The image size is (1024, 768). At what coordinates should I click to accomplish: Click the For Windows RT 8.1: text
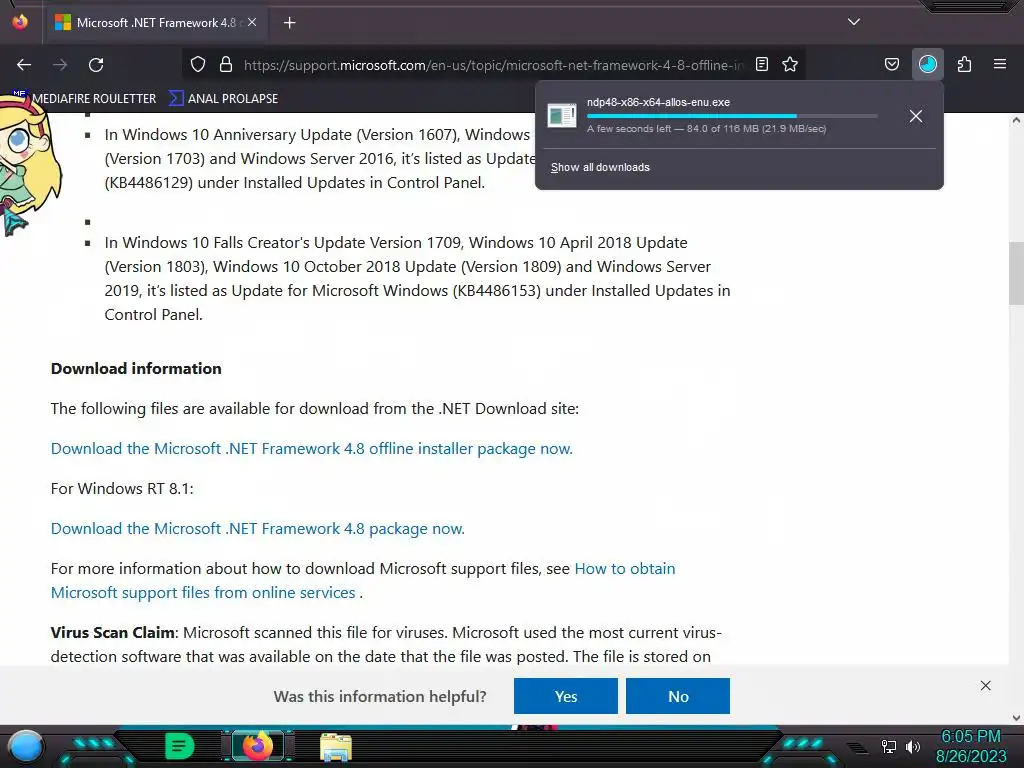pyautogui.click(x=122, y=488)
